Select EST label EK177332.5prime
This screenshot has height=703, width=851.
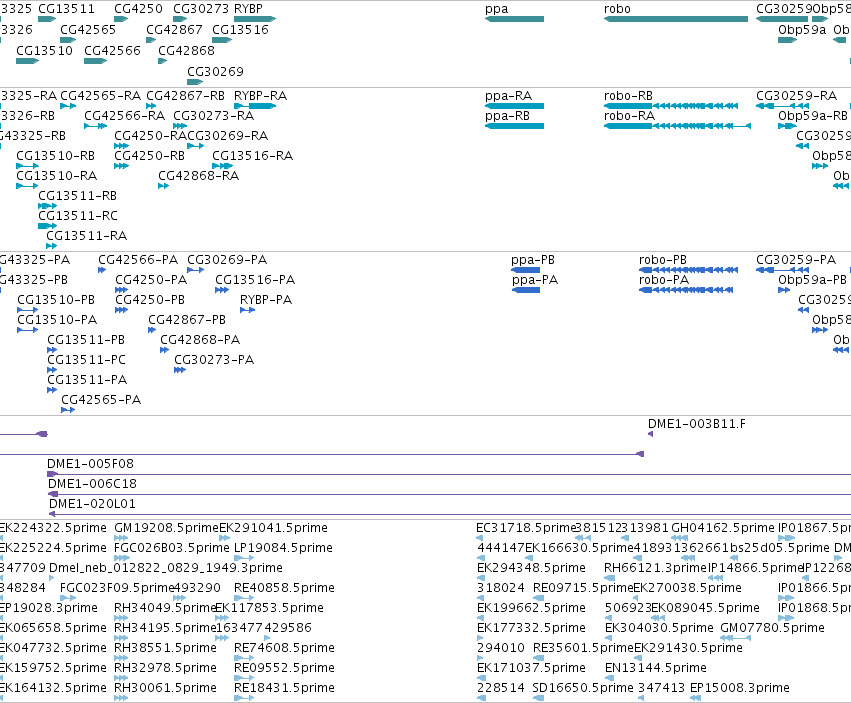[531, 628]
